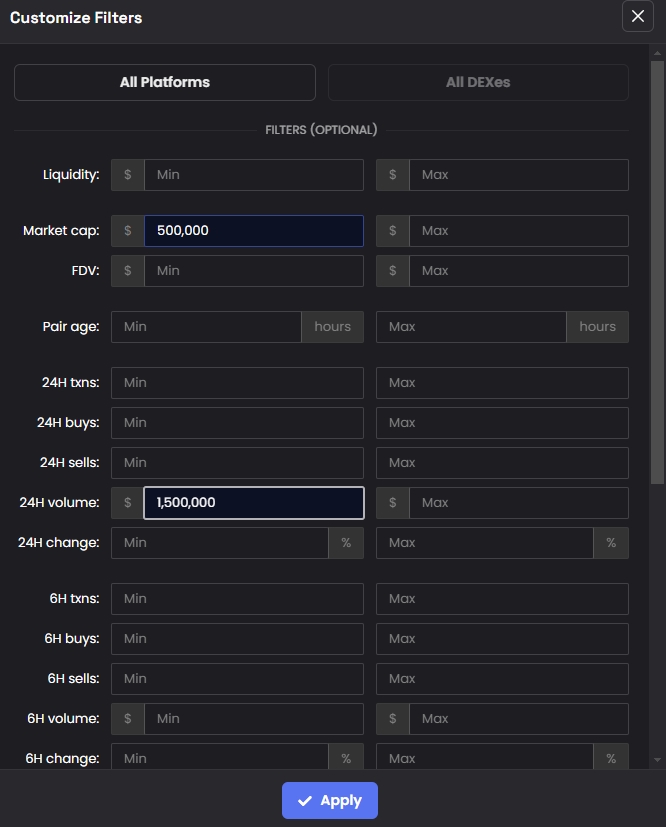This screenshot has height=827, width=666.
Task: Select the FDV Min input
Action: 253,271
